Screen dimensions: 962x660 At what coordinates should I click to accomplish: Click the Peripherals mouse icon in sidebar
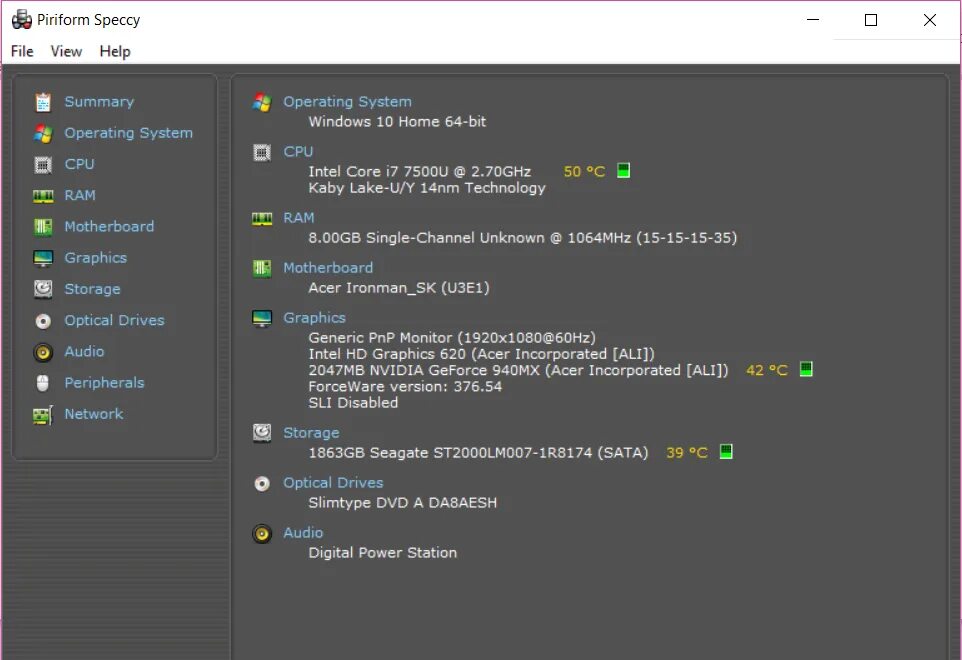point(42,383)
